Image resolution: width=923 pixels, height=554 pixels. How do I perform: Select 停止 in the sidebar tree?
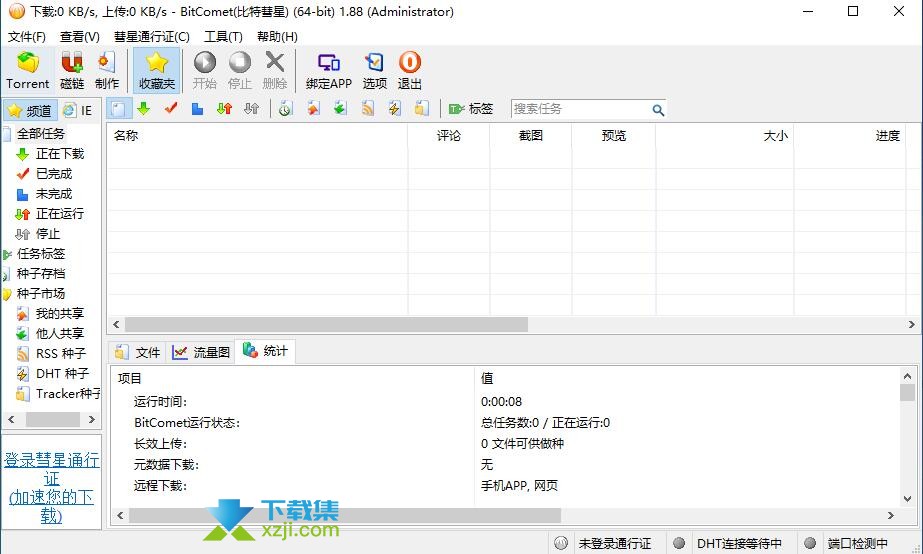[48, 234]
